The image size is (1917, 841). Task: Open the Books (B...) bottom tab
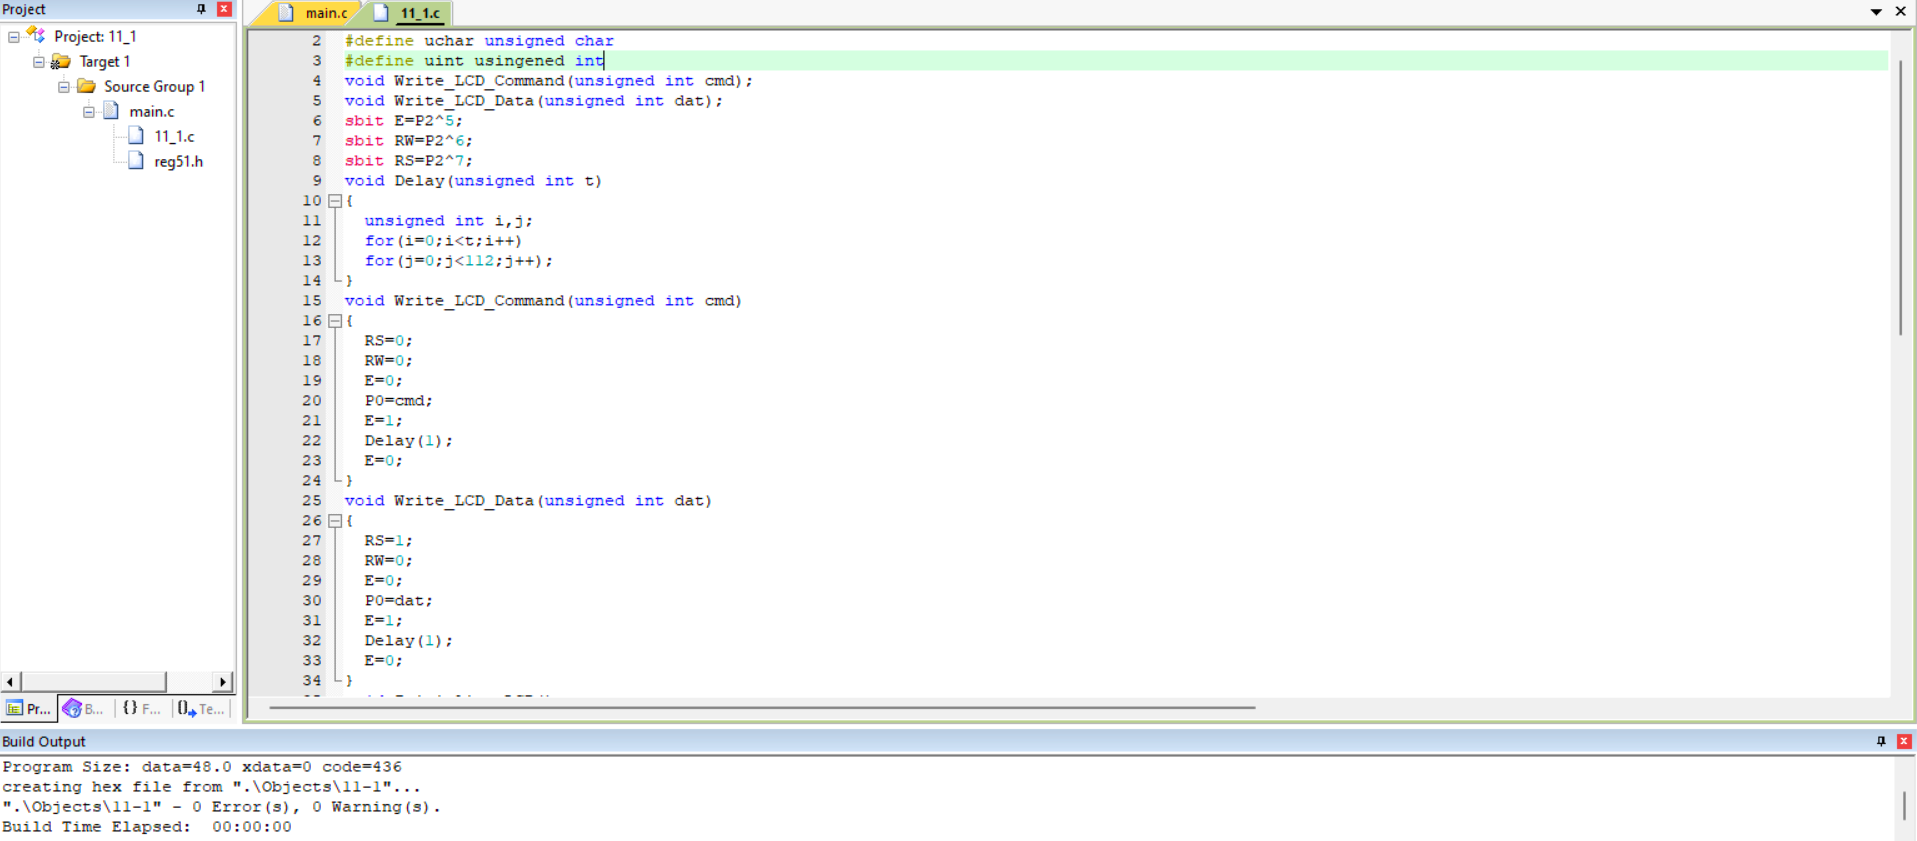[x=84, y=708]
